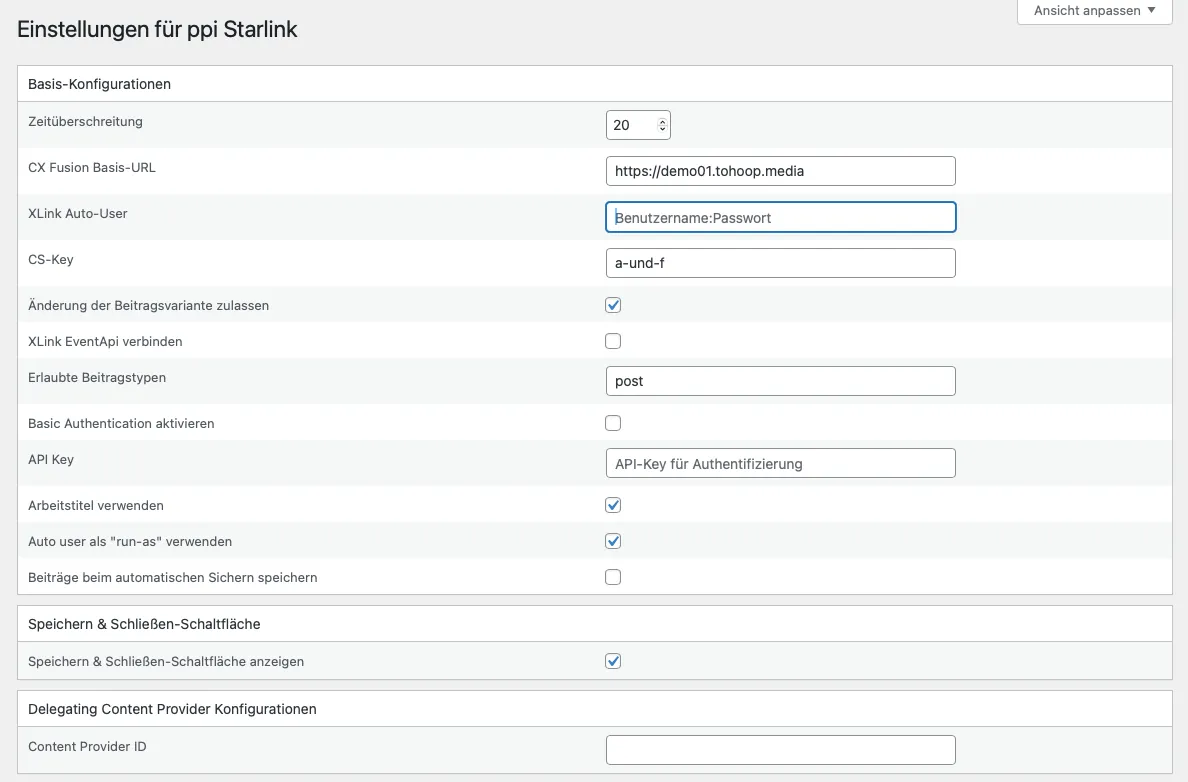Click the XLink Auto-User label
The height and width of the screenshot is (782, 1188).
point(77,214)
